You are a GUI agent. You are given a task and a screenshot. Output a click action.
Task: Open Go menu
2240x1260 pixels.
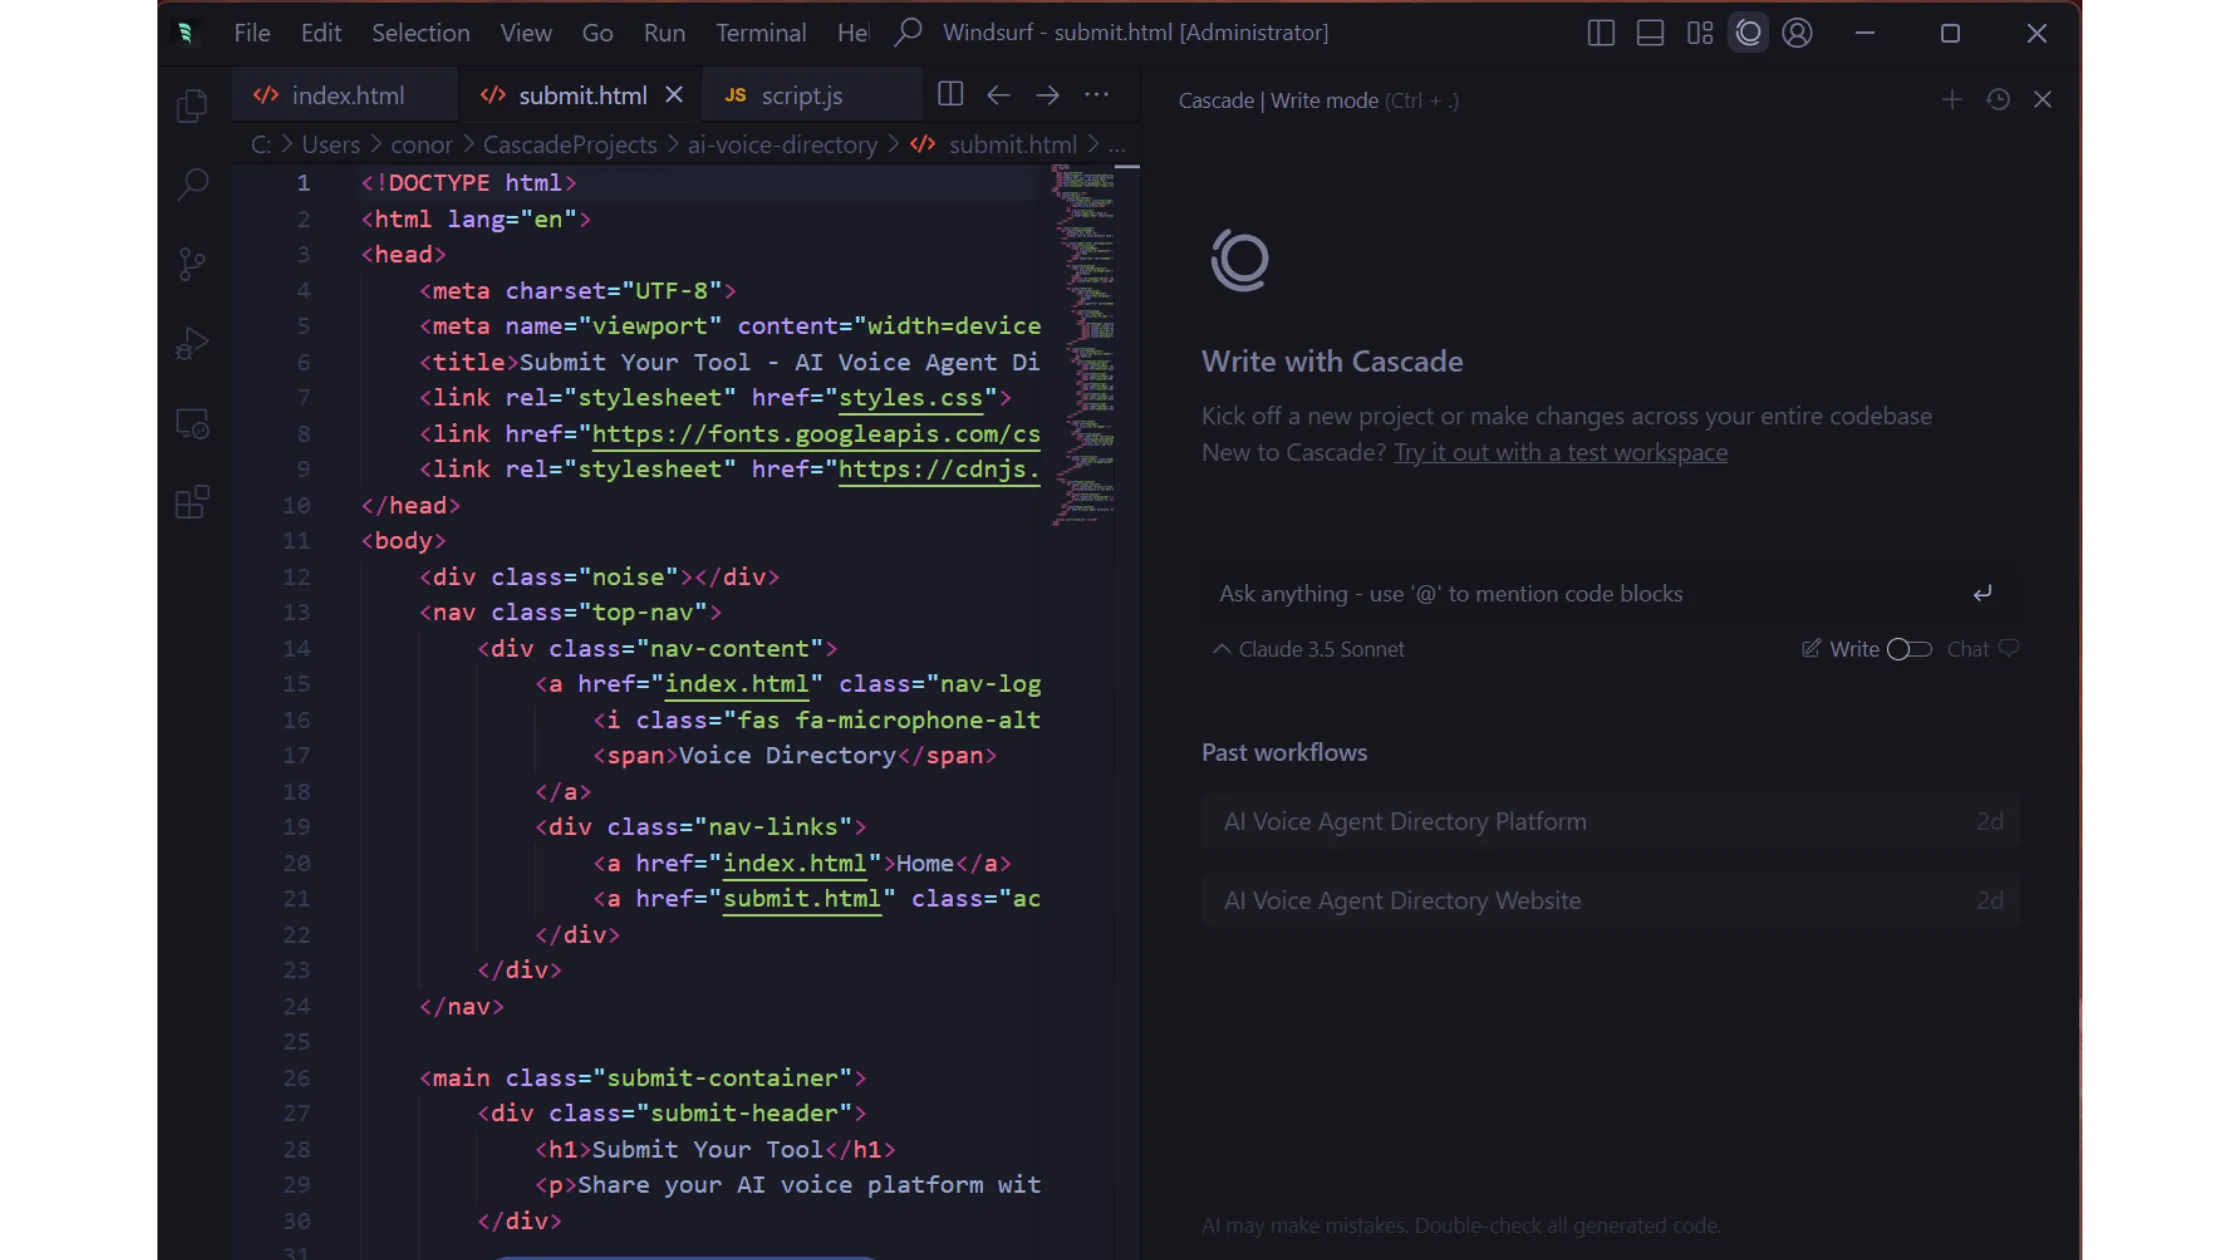[597, 33]
